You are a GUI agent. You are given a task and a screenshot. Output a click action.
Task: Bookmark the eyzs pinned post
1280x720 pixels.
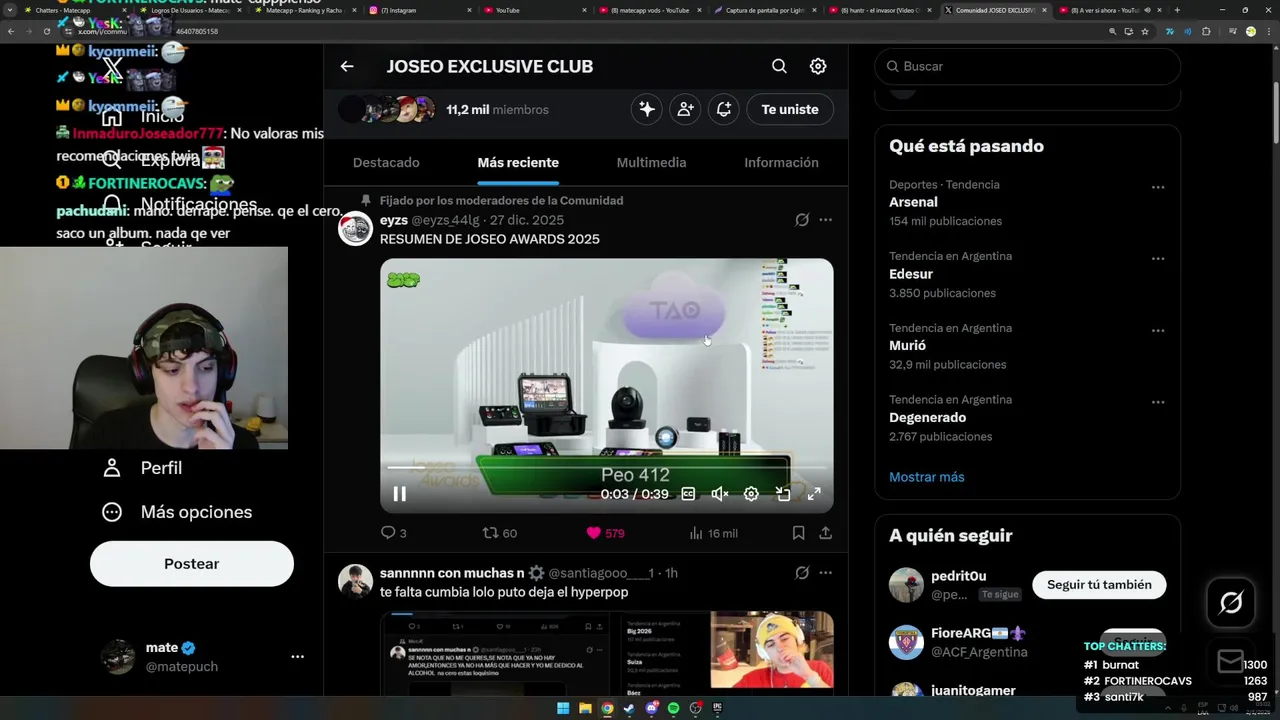click(798, 533)
